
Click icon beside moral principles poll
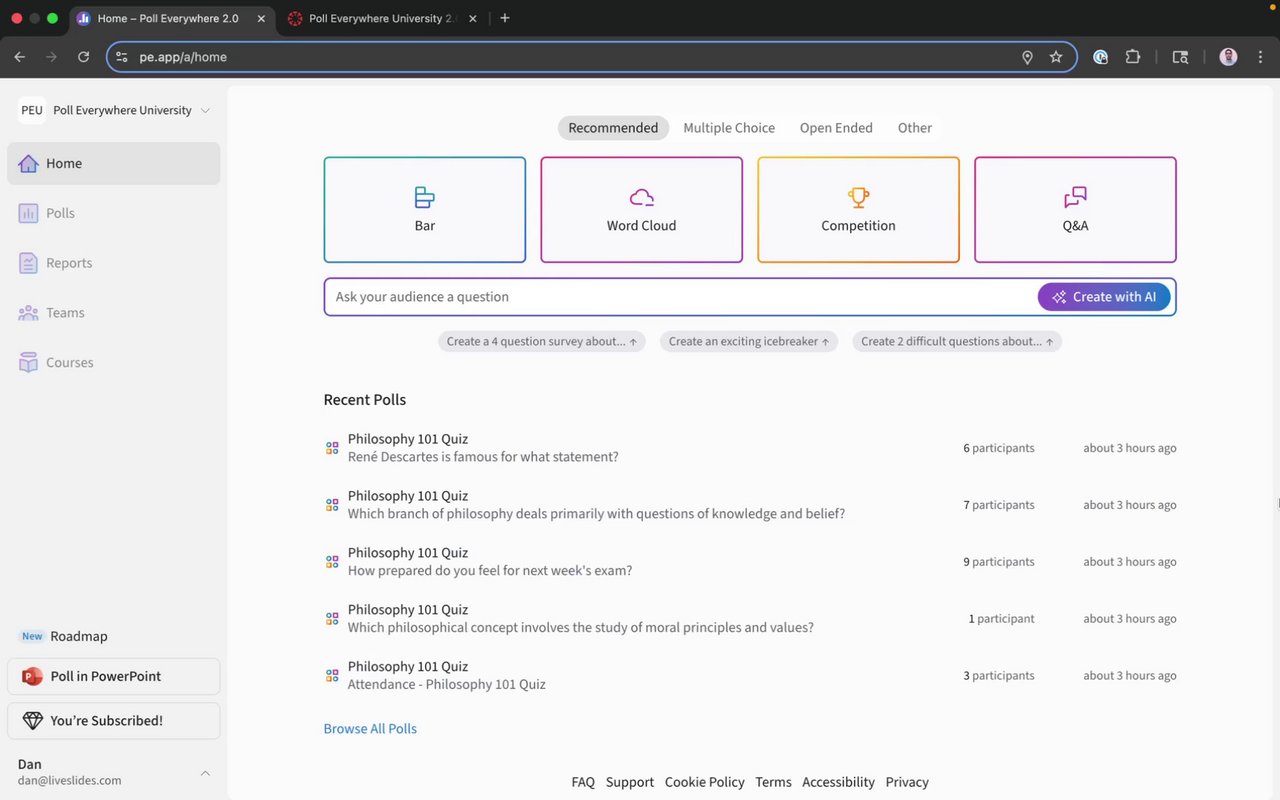click(332, 619)
